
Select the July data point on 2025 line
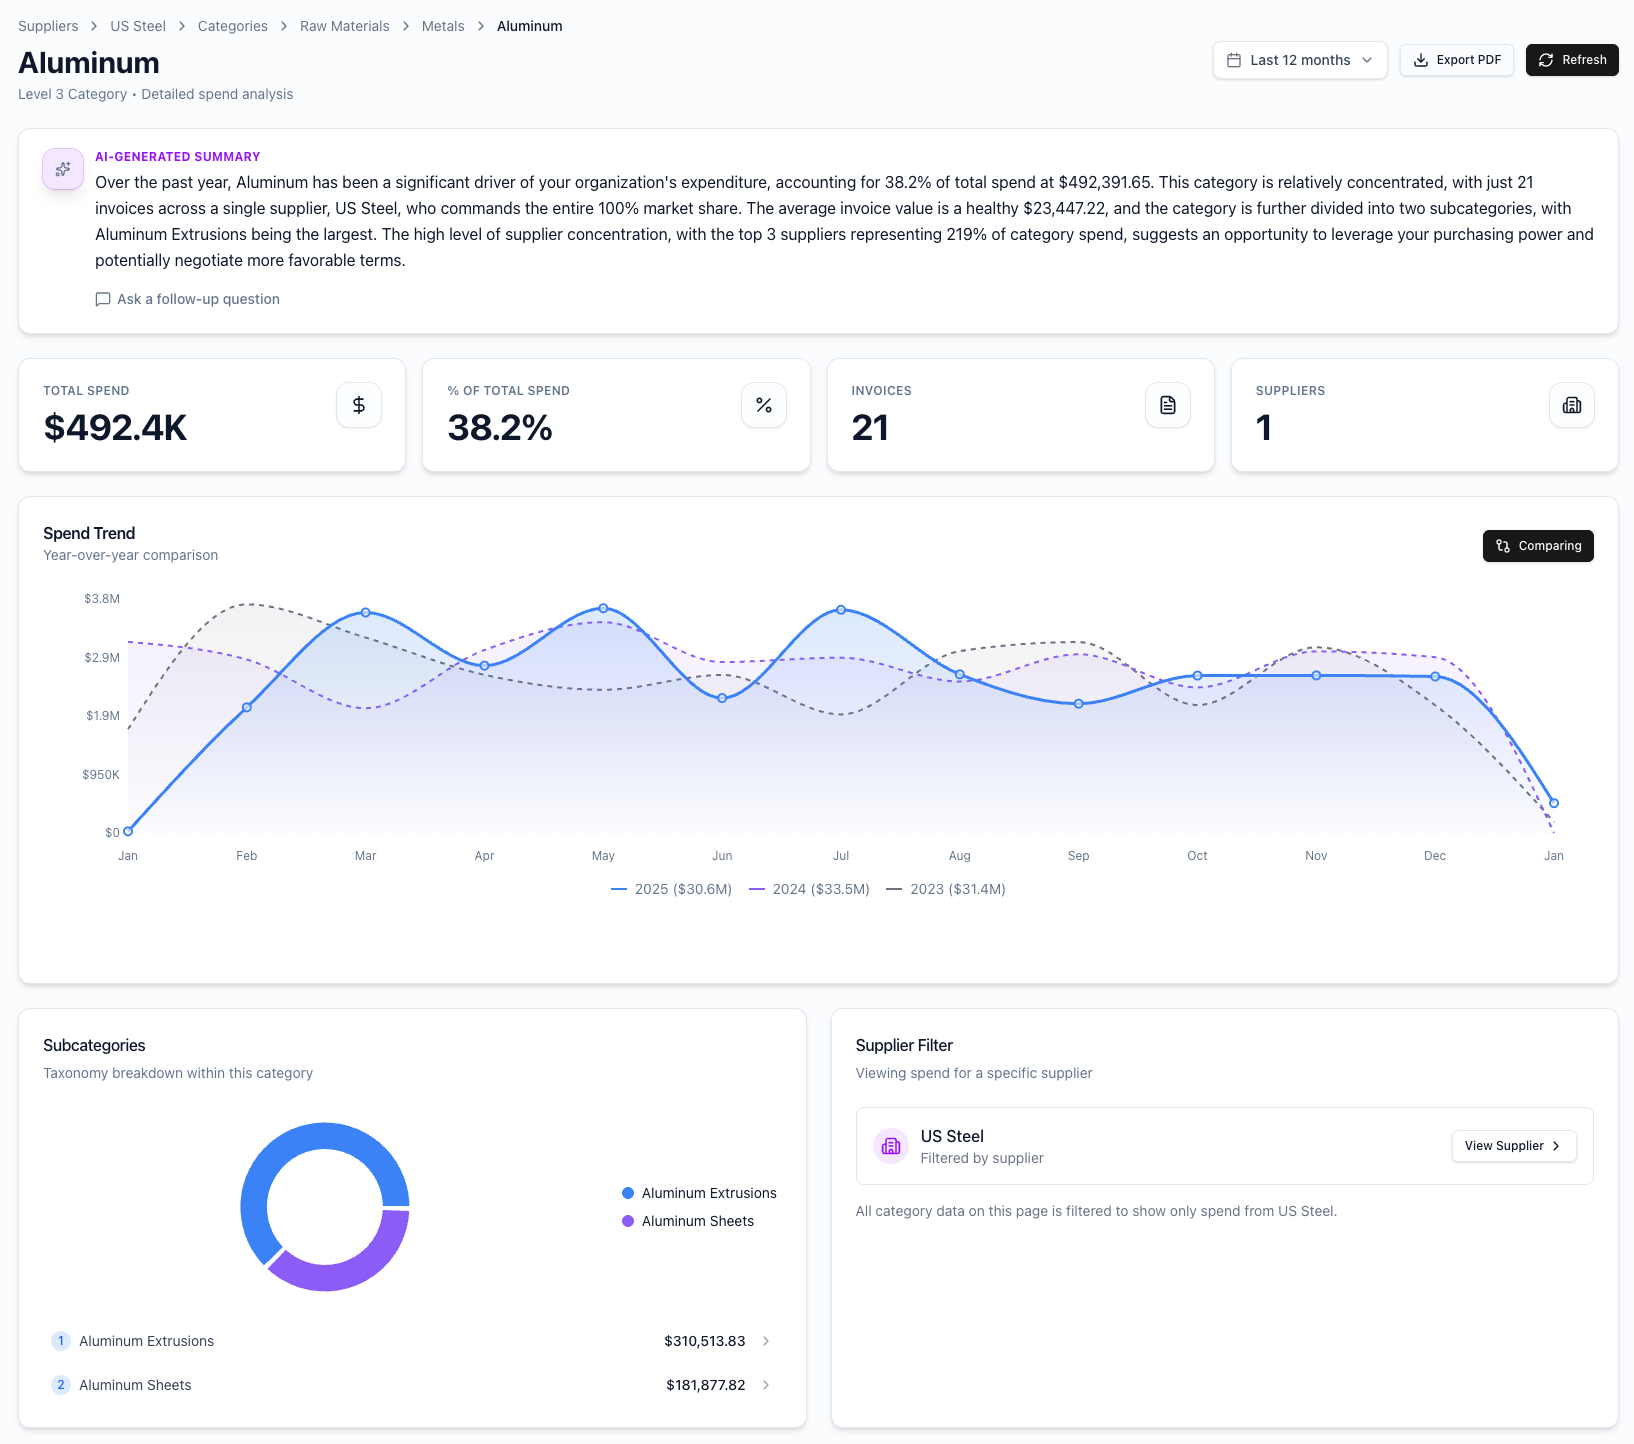[x=841, y=610]
